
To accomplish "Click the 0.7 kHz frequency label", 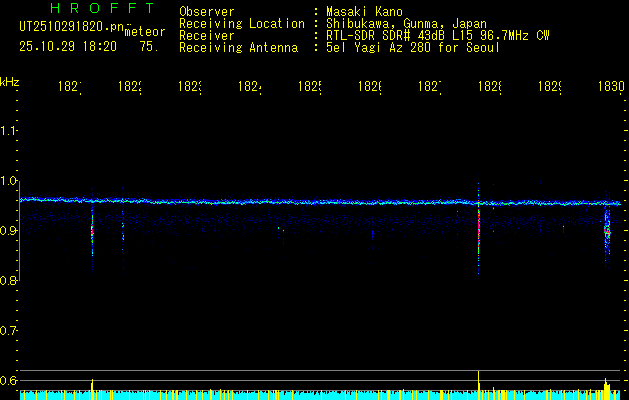I will pyautogui.click(x=8, y=331).
